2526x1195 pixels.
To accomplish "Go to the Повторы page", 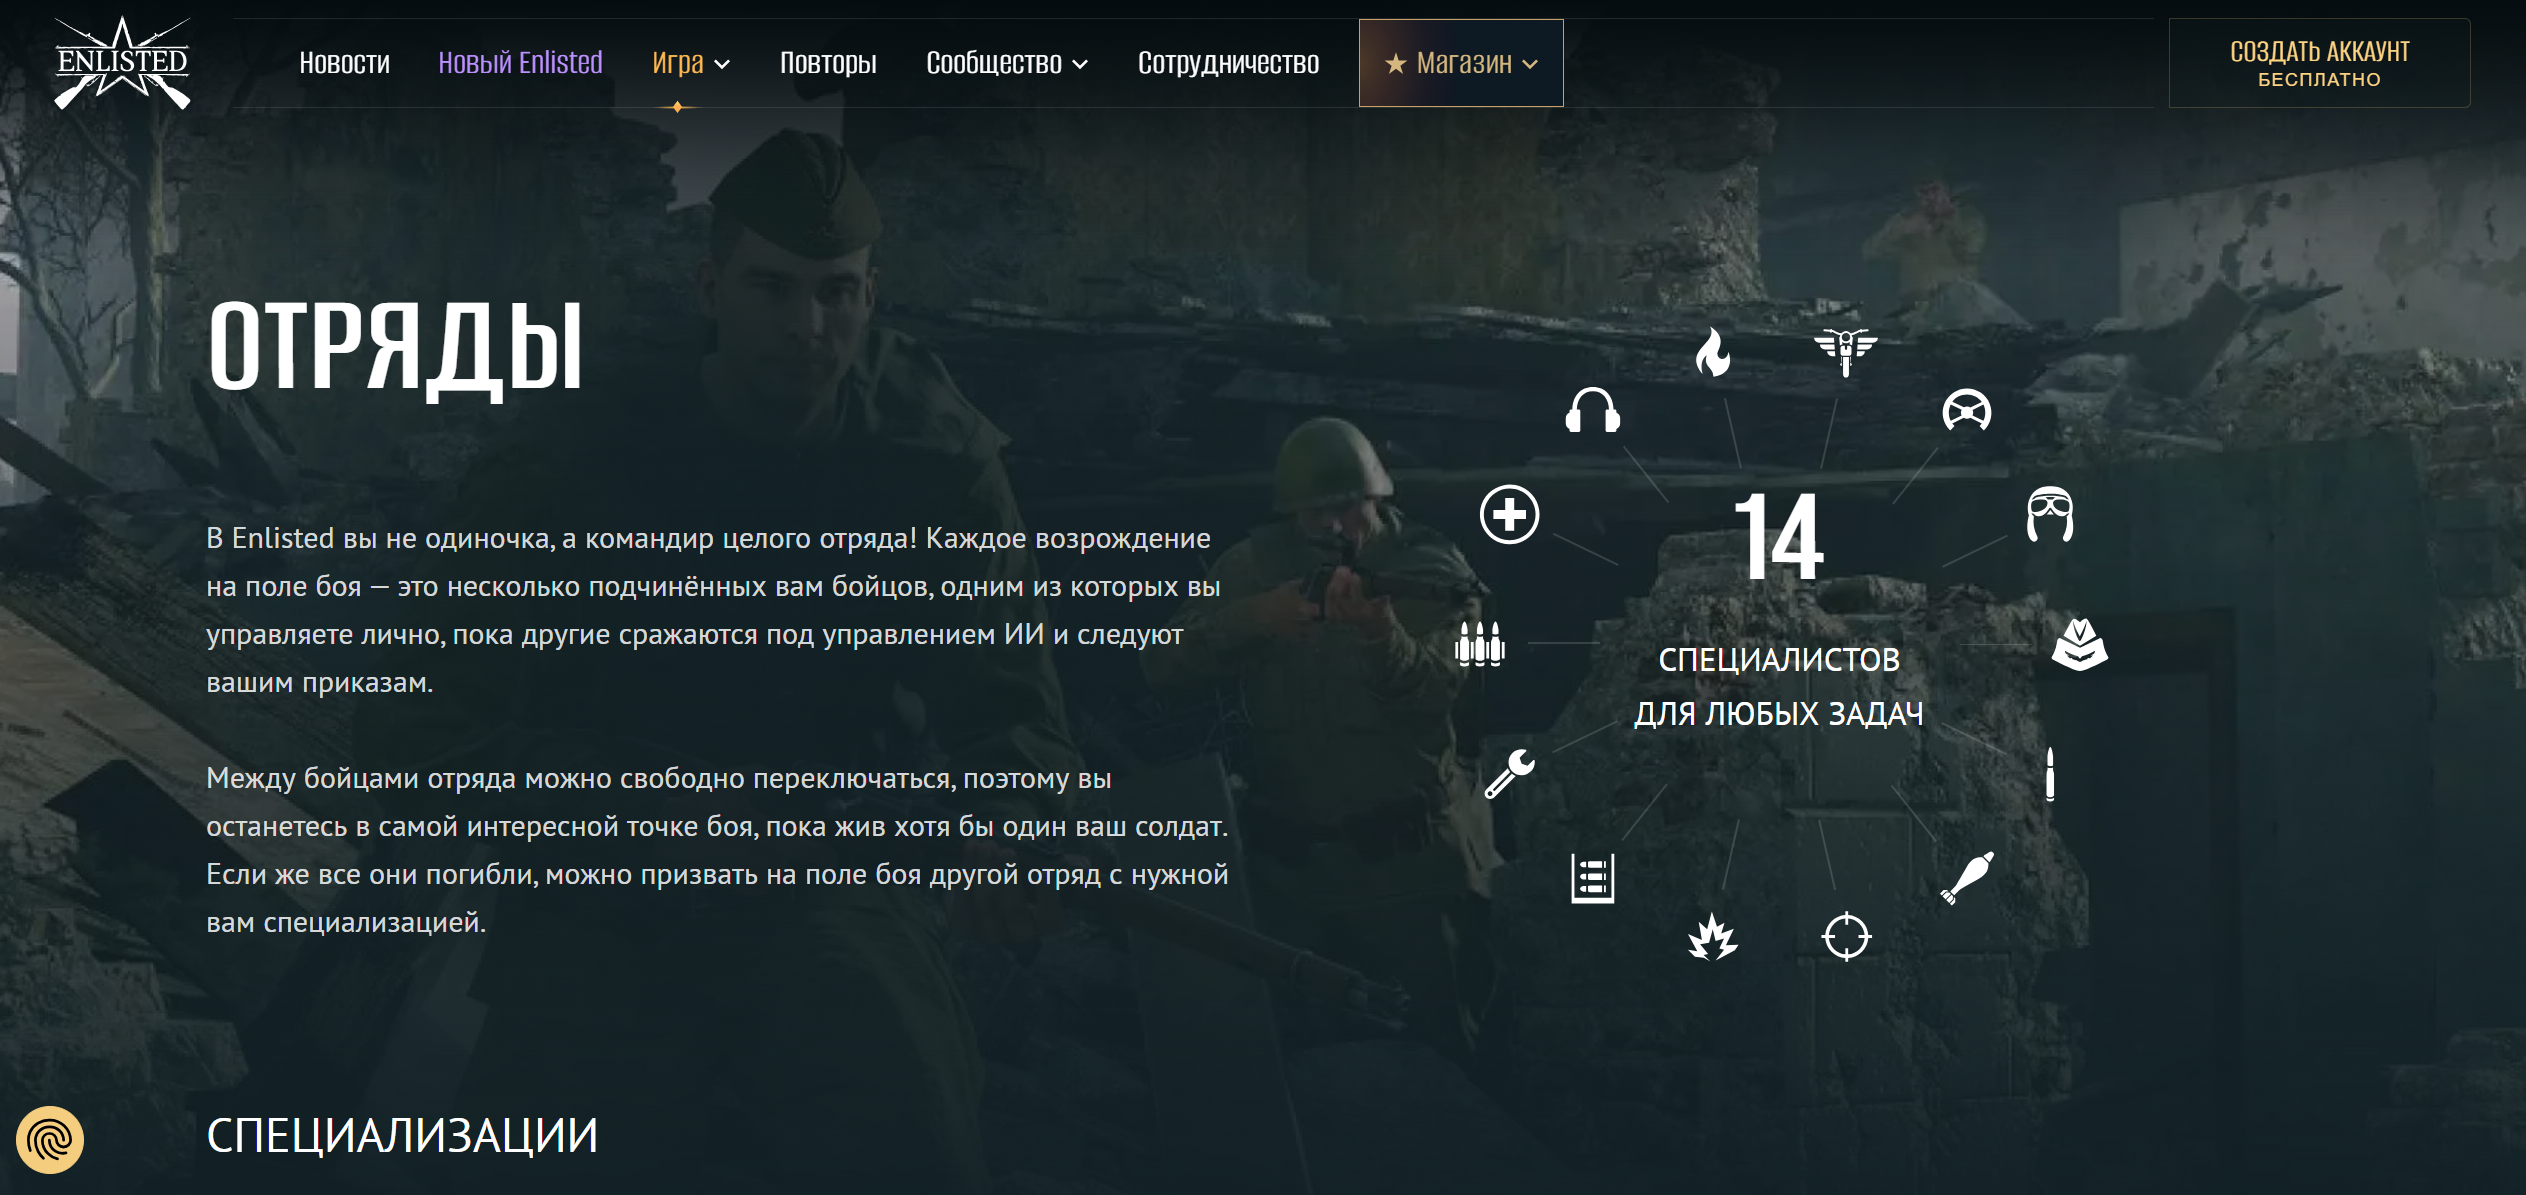I will (x=828, y=63).
